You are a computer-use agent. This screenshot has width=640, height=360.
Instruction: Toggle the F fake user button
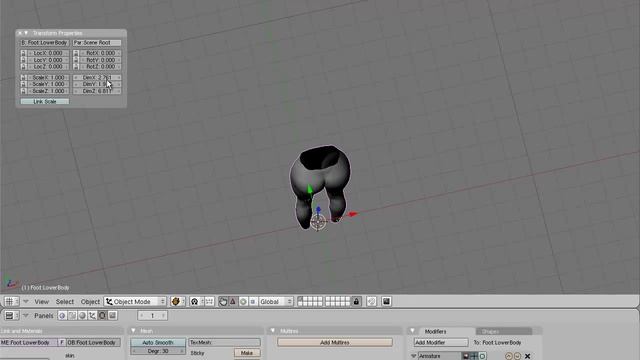(x=62, y=342)
